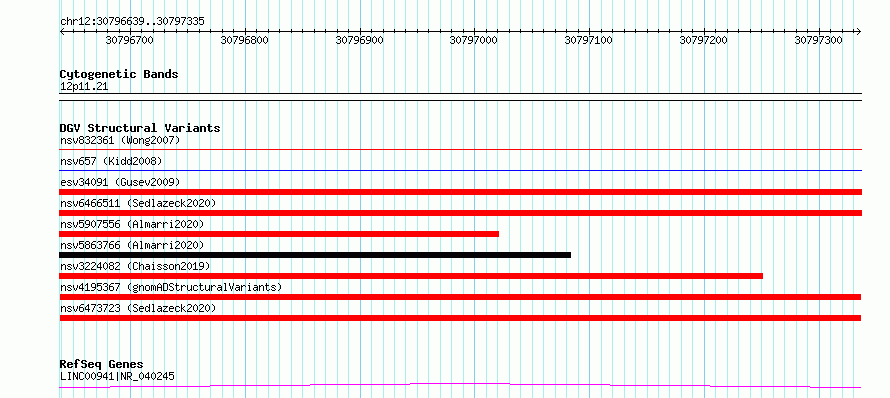Click the DGV Structural Variants track heading

click(140, 128)
